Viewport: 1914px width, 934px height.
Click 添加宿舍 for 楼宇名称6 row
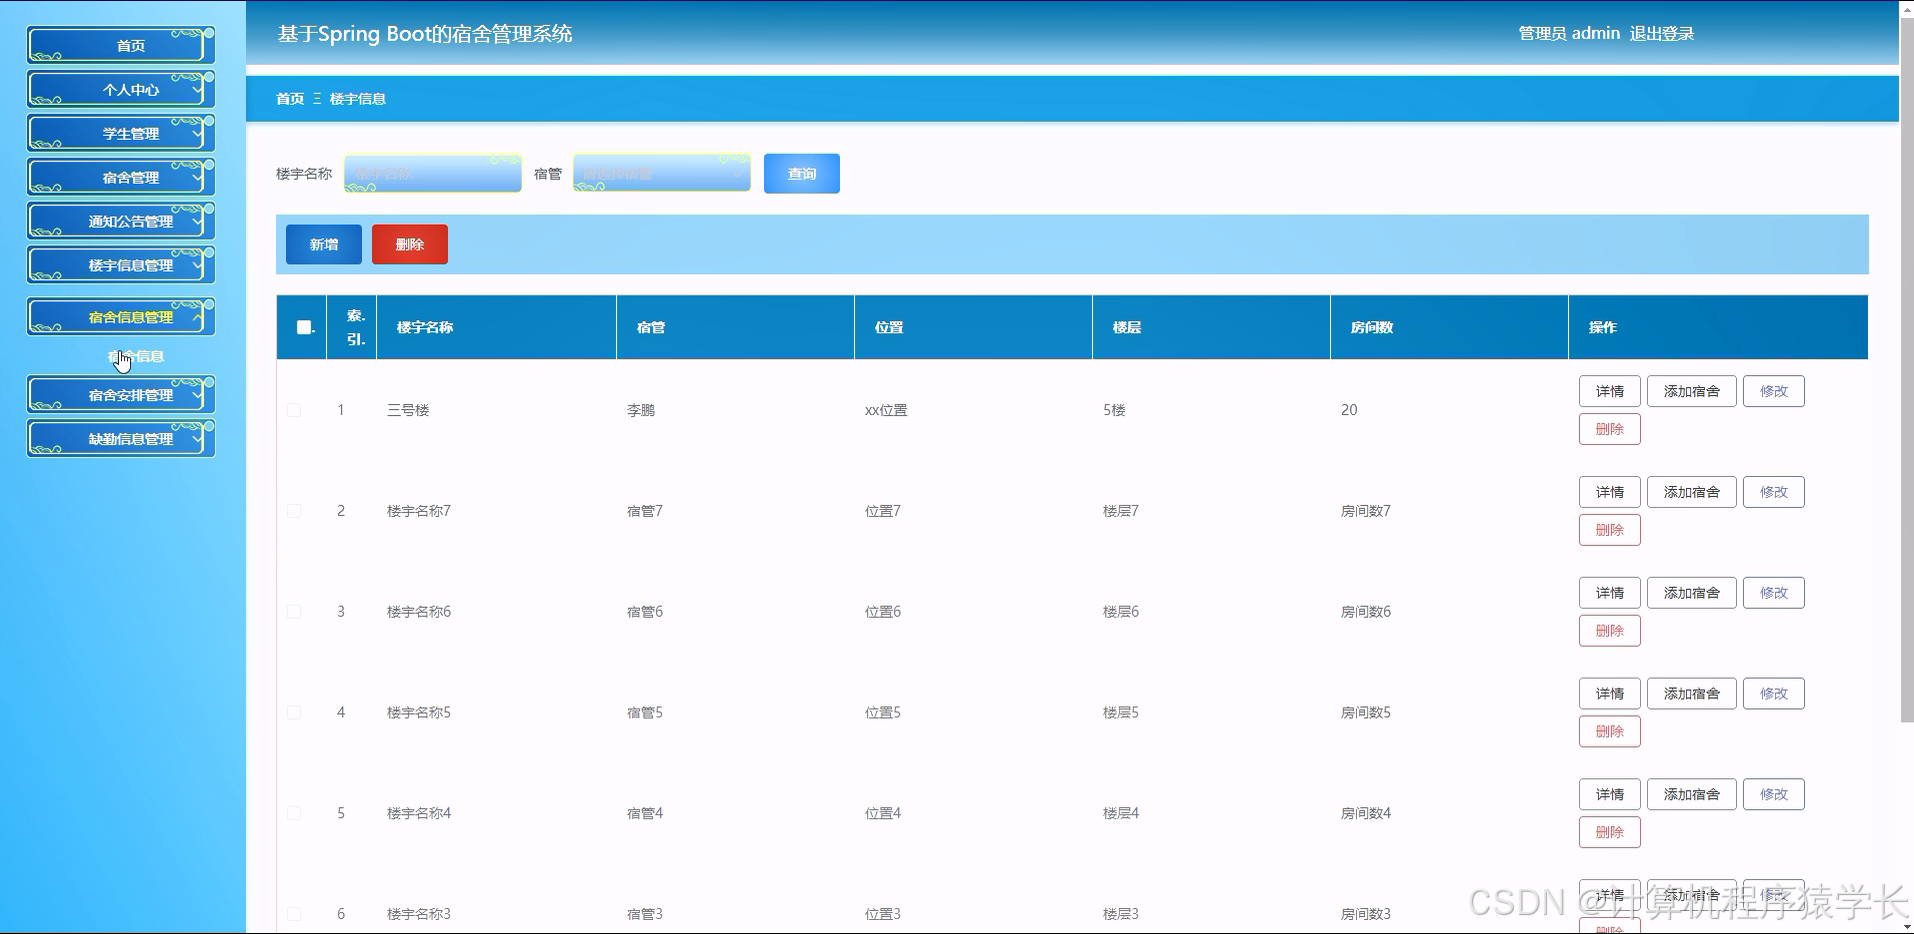pos(1692,593)
